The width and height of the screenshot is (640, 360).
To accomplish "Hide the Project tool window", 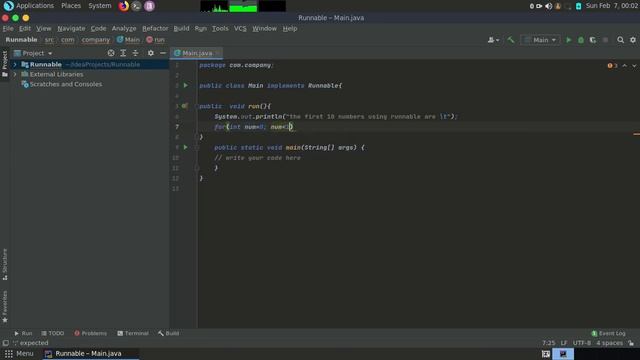I will coord(163,53).
